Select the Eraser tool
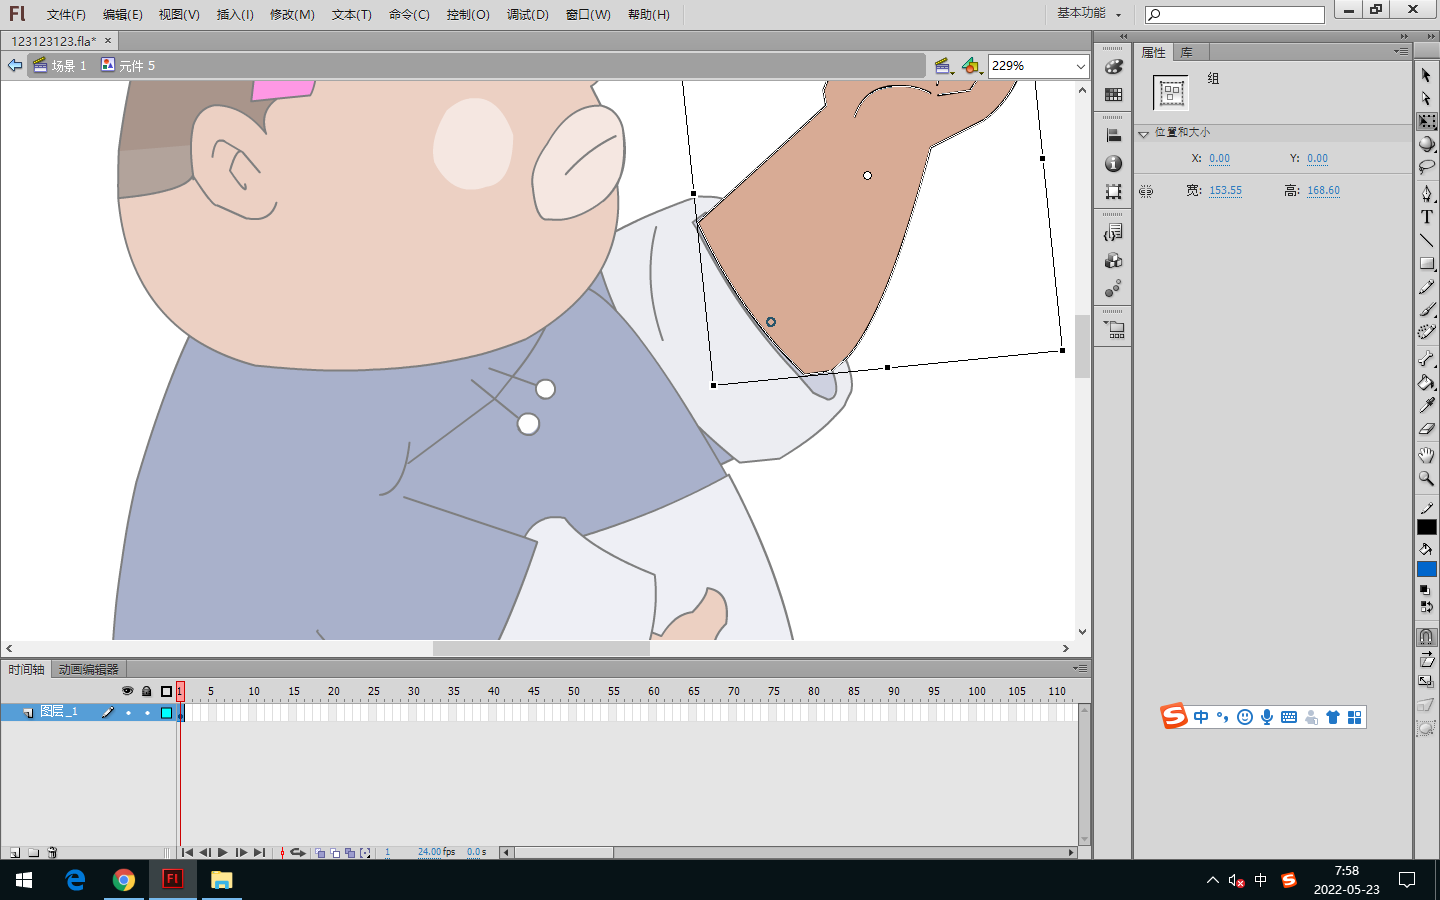This screenshot has width=1440, height=900. [x=1427, y=428]
